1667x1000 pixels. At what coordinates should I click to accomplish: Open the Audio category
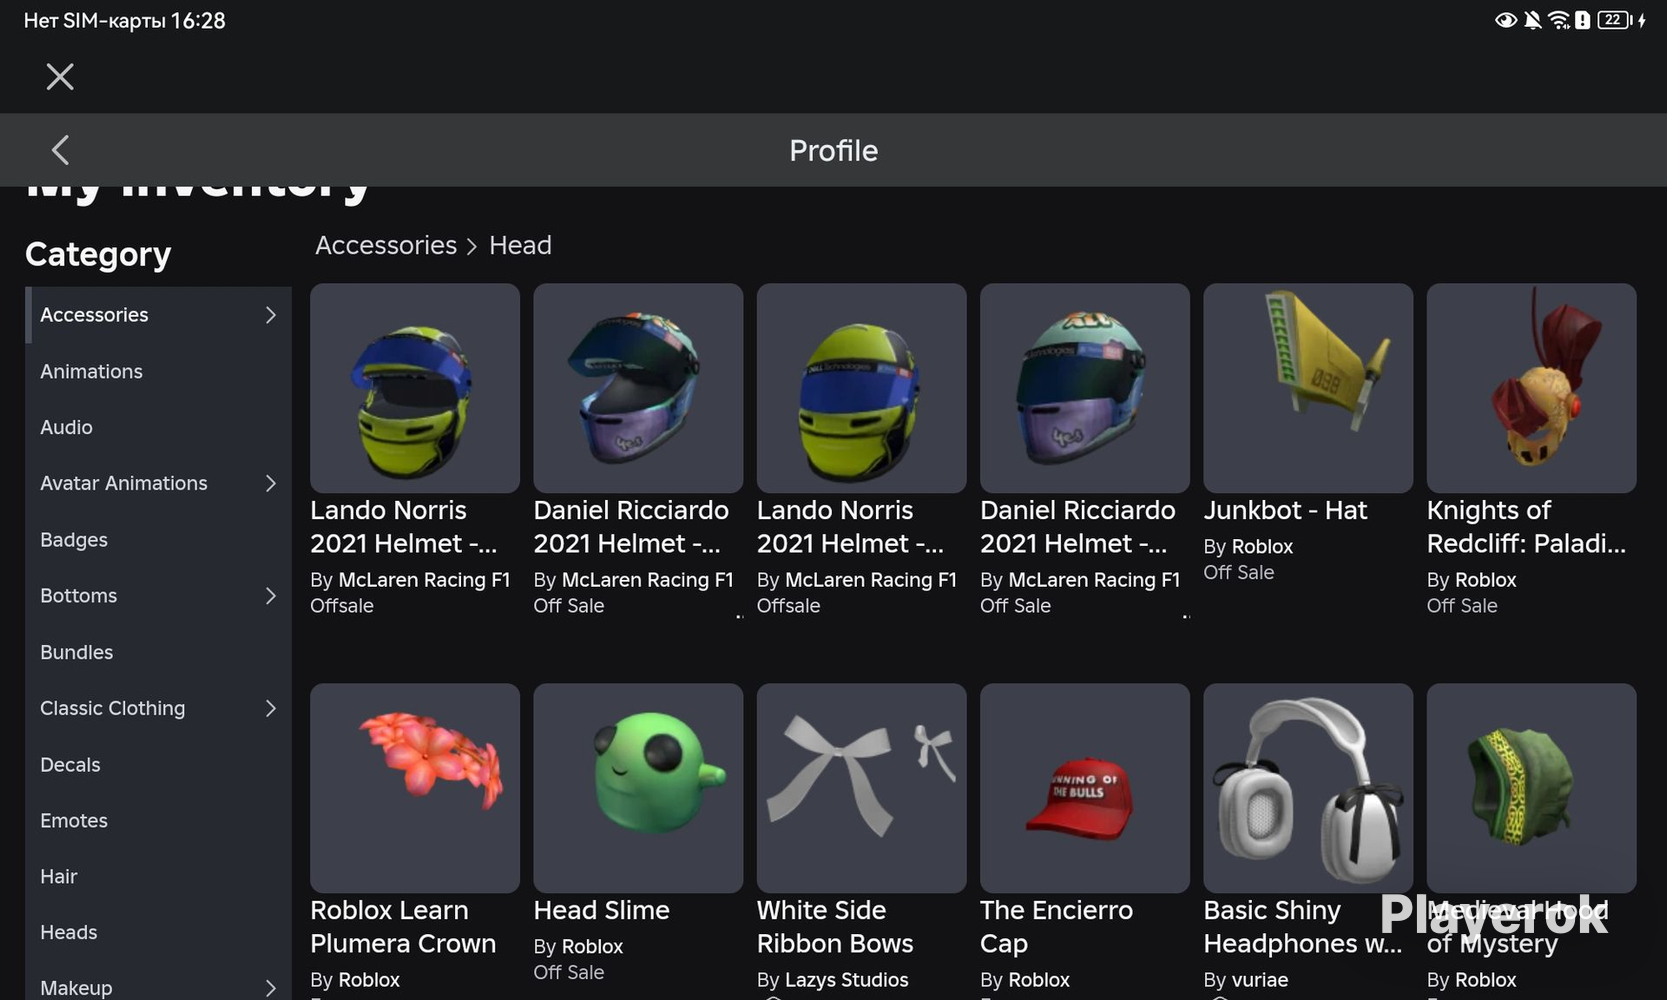[158, 427]
